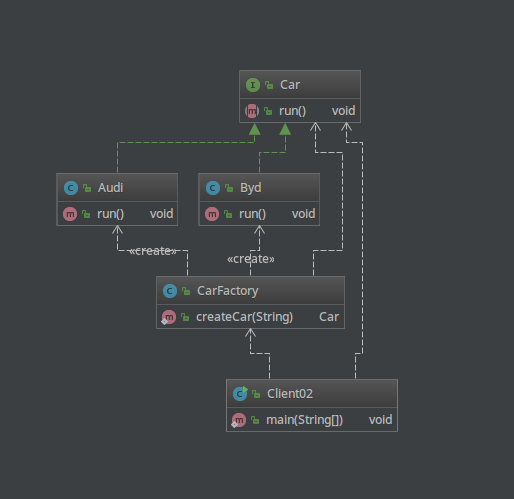
Task: Click the void return type in Byd node
Action: click(304, 214)
